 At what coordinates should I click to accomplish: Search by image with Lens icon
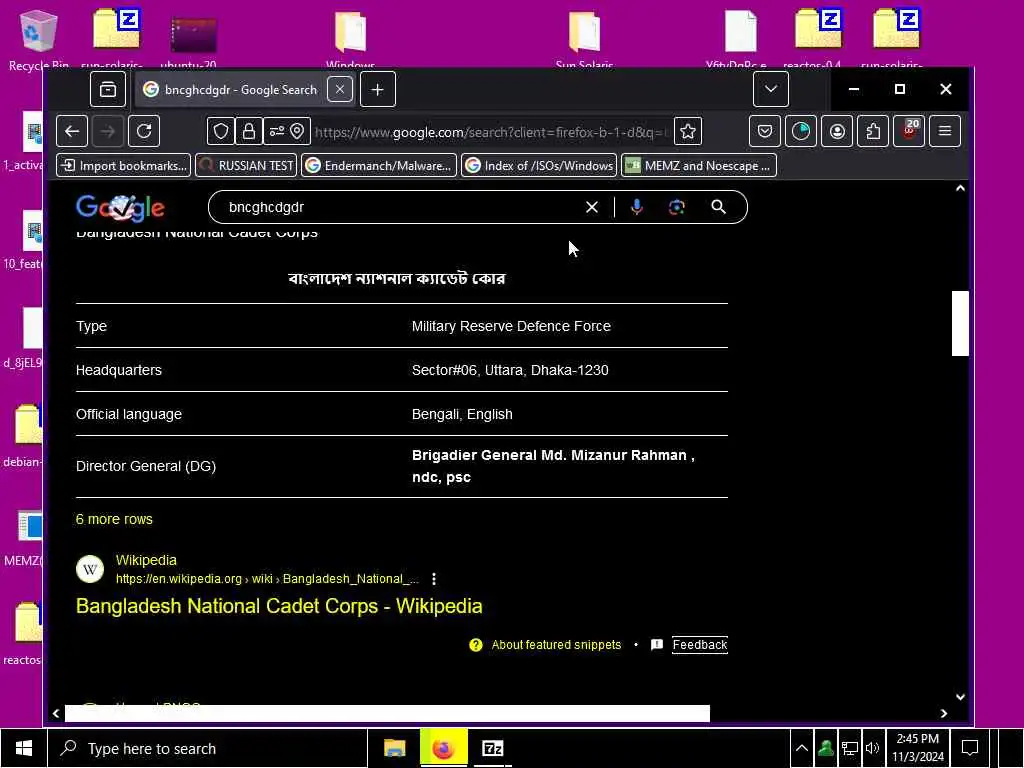(x=677, y=208)
